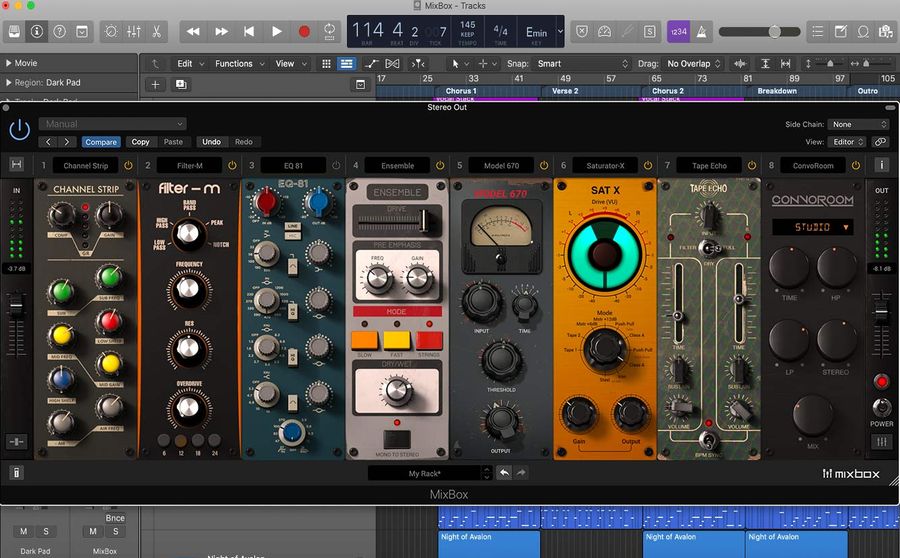Viewport: 900px width, 558px height.
Task: Click the Copy button
Action: click(x=140, y=142)
